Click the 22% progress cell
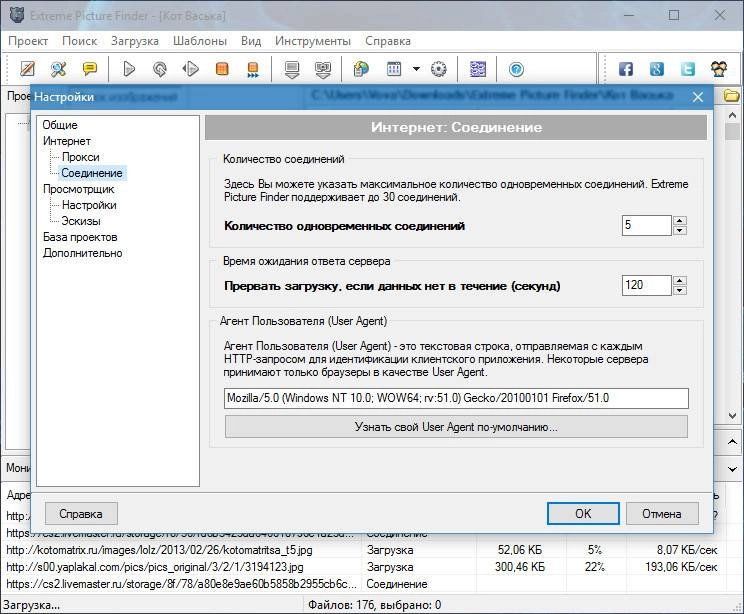Screen dimensions: 744x614 coord(595,567)
